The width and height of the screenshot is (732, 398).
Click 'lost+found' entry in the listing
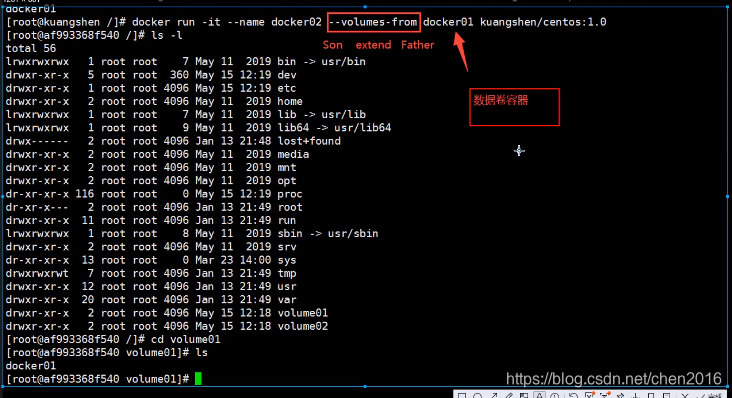click(309, 141)
